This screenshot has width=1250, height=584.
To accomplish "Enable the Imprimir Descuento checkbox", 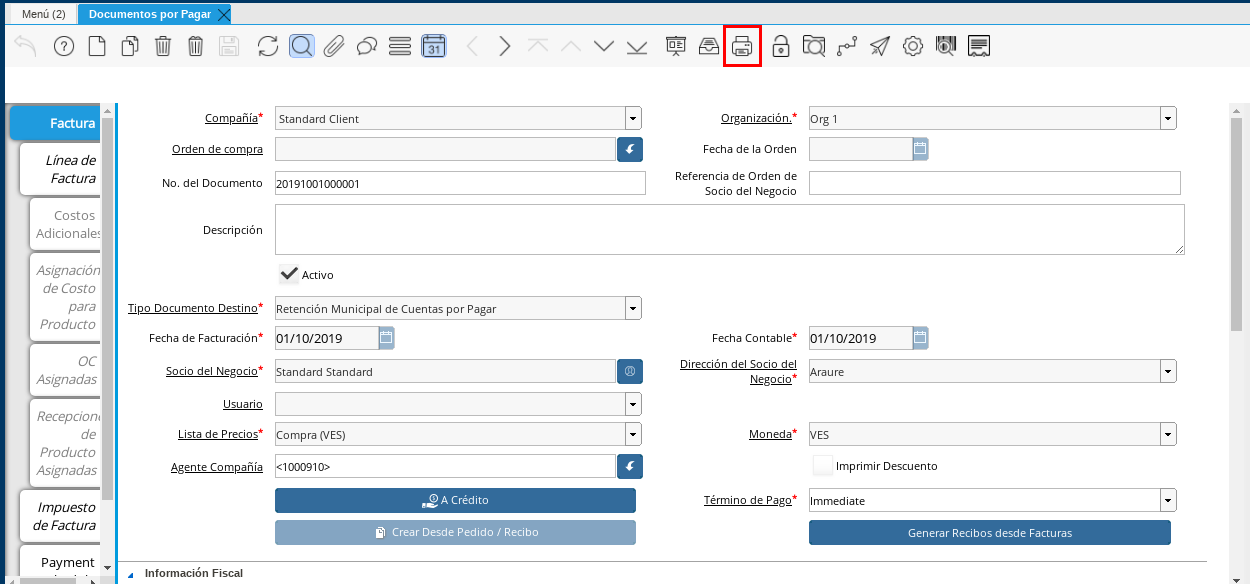I will pos(823,466).
